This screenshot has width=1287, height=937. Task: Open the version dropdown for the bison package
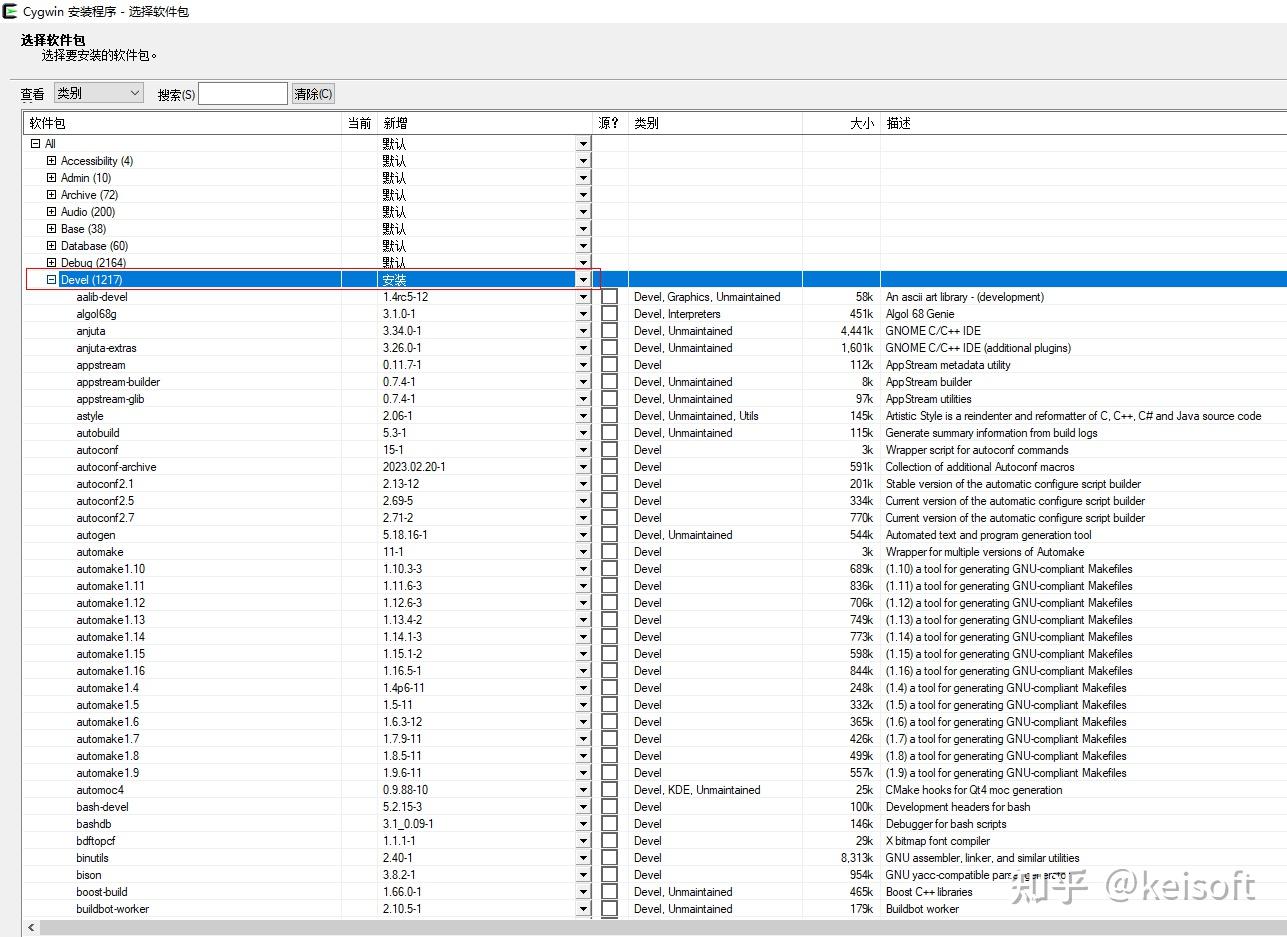click(x=583, y=875)
